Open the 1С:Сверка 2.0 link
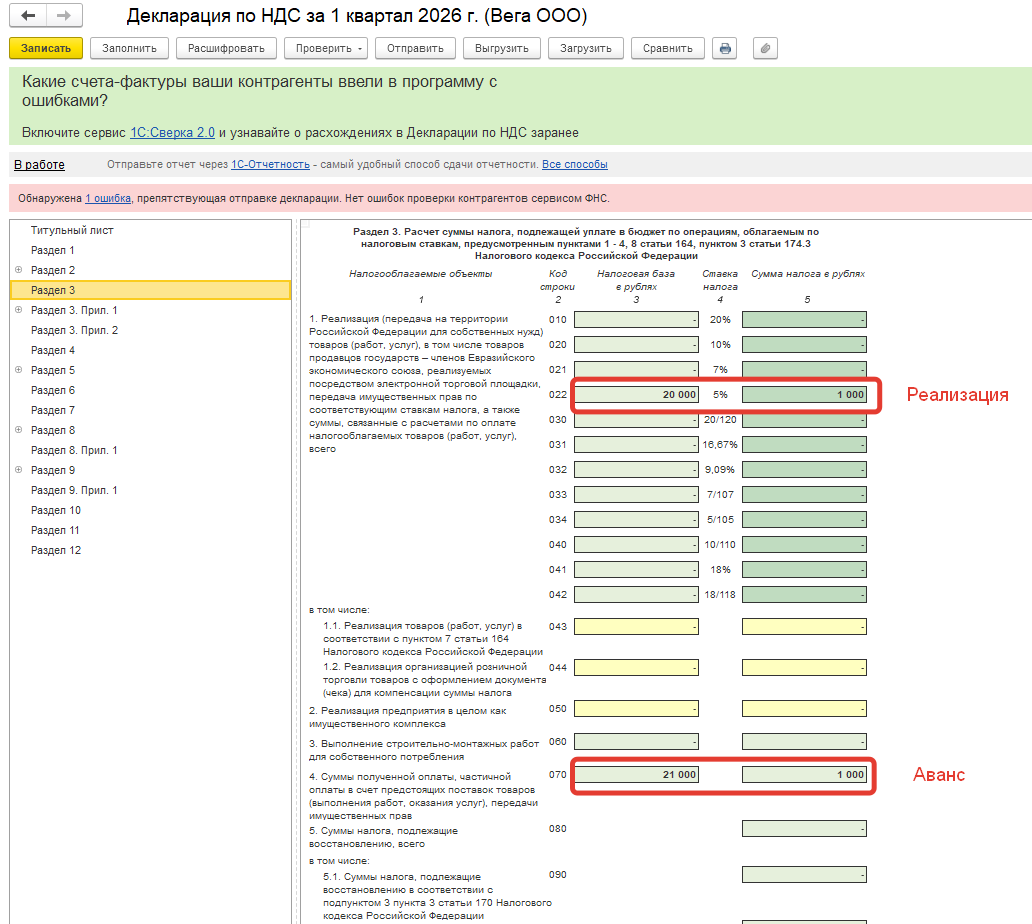The height and width of the screenshot is (924, 1032). 172,132
